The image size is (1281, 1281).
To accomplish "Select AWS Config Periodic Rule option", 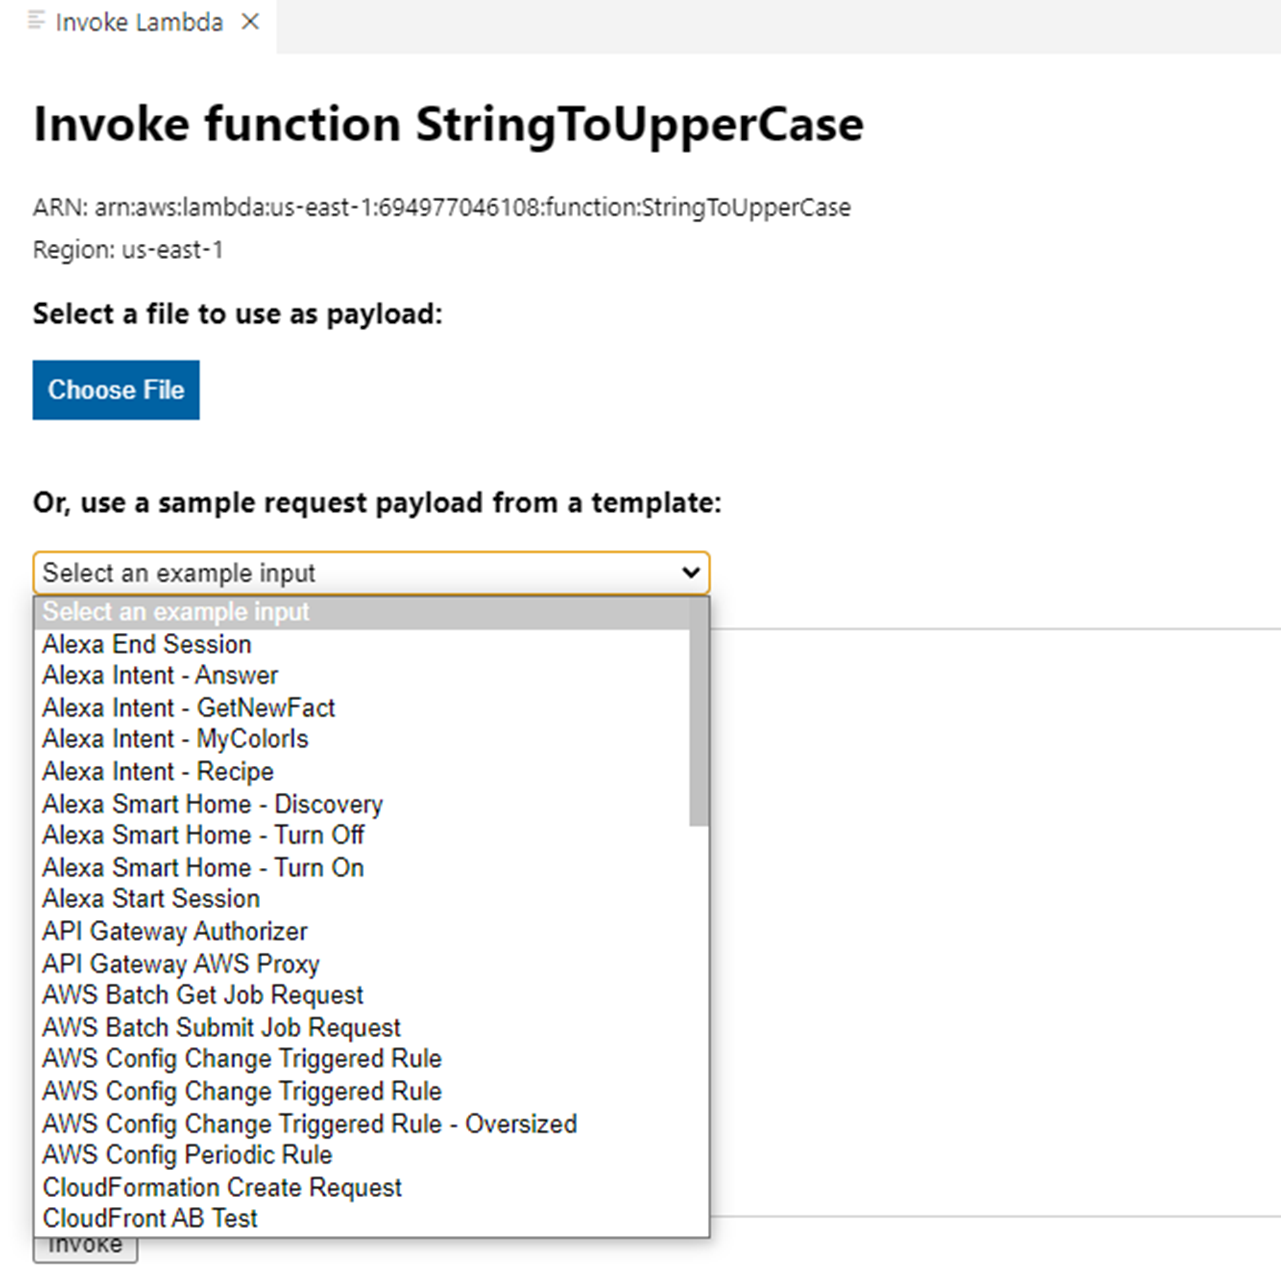I will pyautogui.click(x=362, y=1155).
